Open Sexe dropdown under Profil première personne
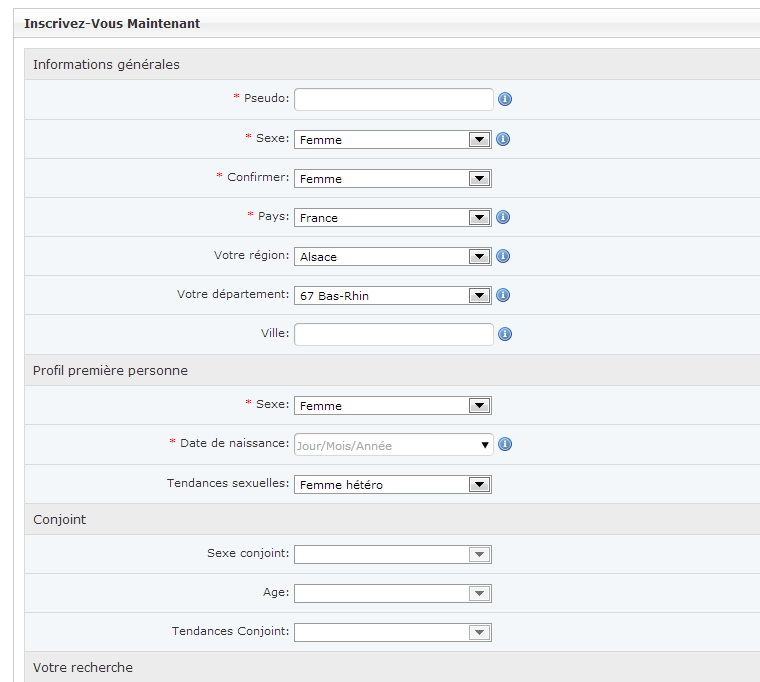Image resolution: width=760 pixels, height=682 pixels. click(392, 405)
